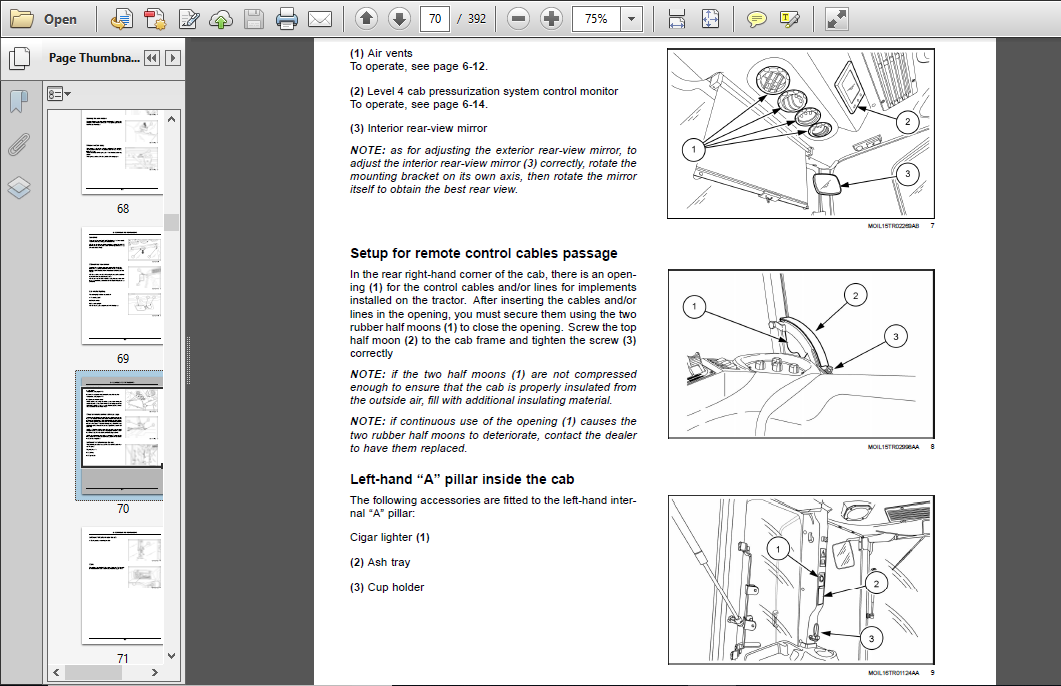Screen dimensions: 1061x686
Task: Click the 'Left-hand "A" pillar inside the cab' heading
Action: 461,479
